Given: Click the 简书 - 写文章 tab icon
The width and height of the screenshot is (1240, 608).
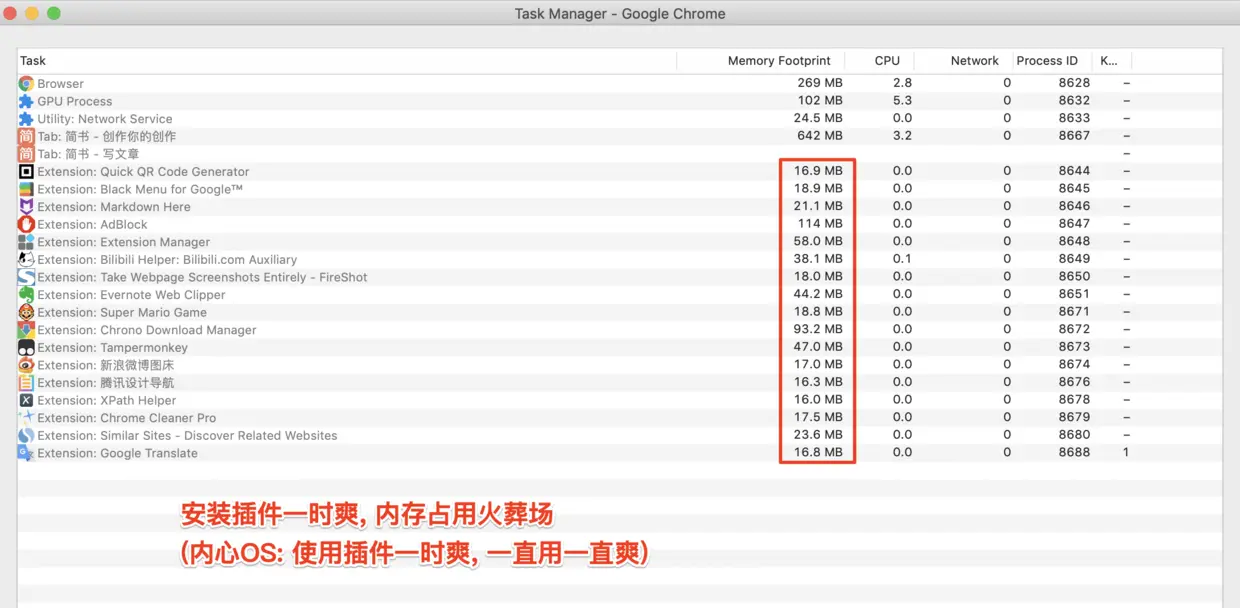Looking at the screenshot, I should pyautogui.click(x=26, y=154).
